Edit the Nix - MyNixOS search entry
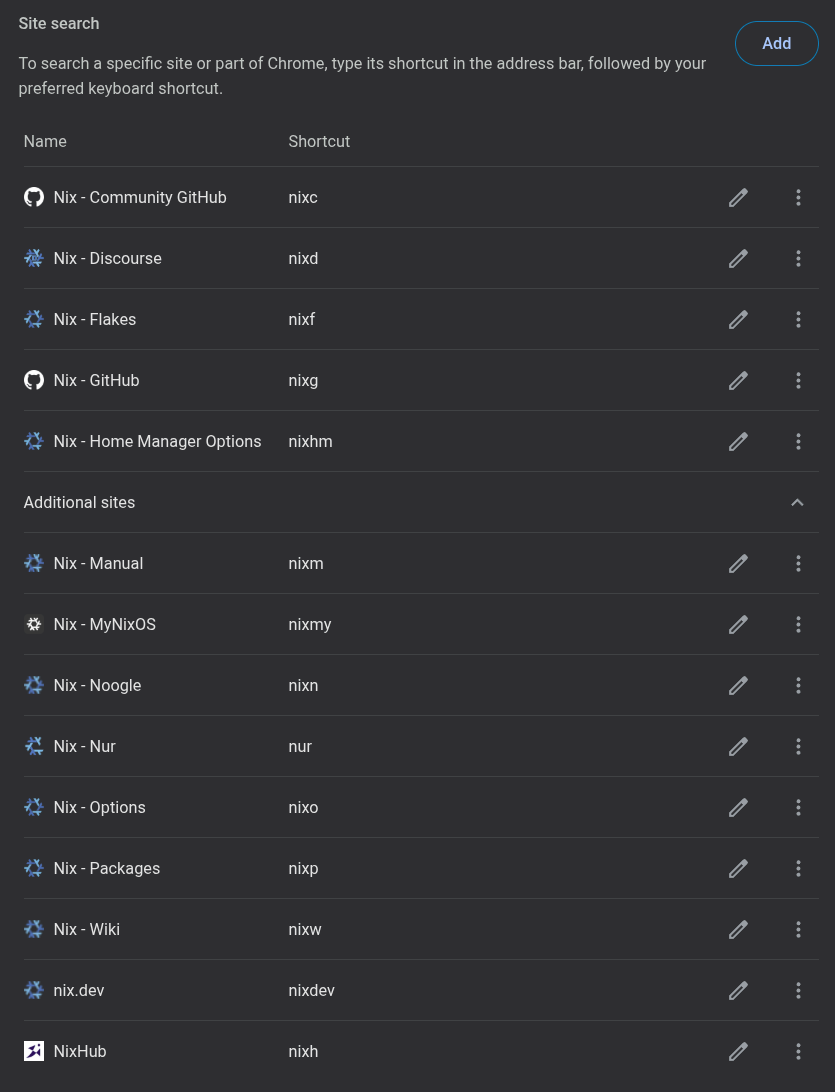Viewport: 835px width, 1092px height. [738, 625]
